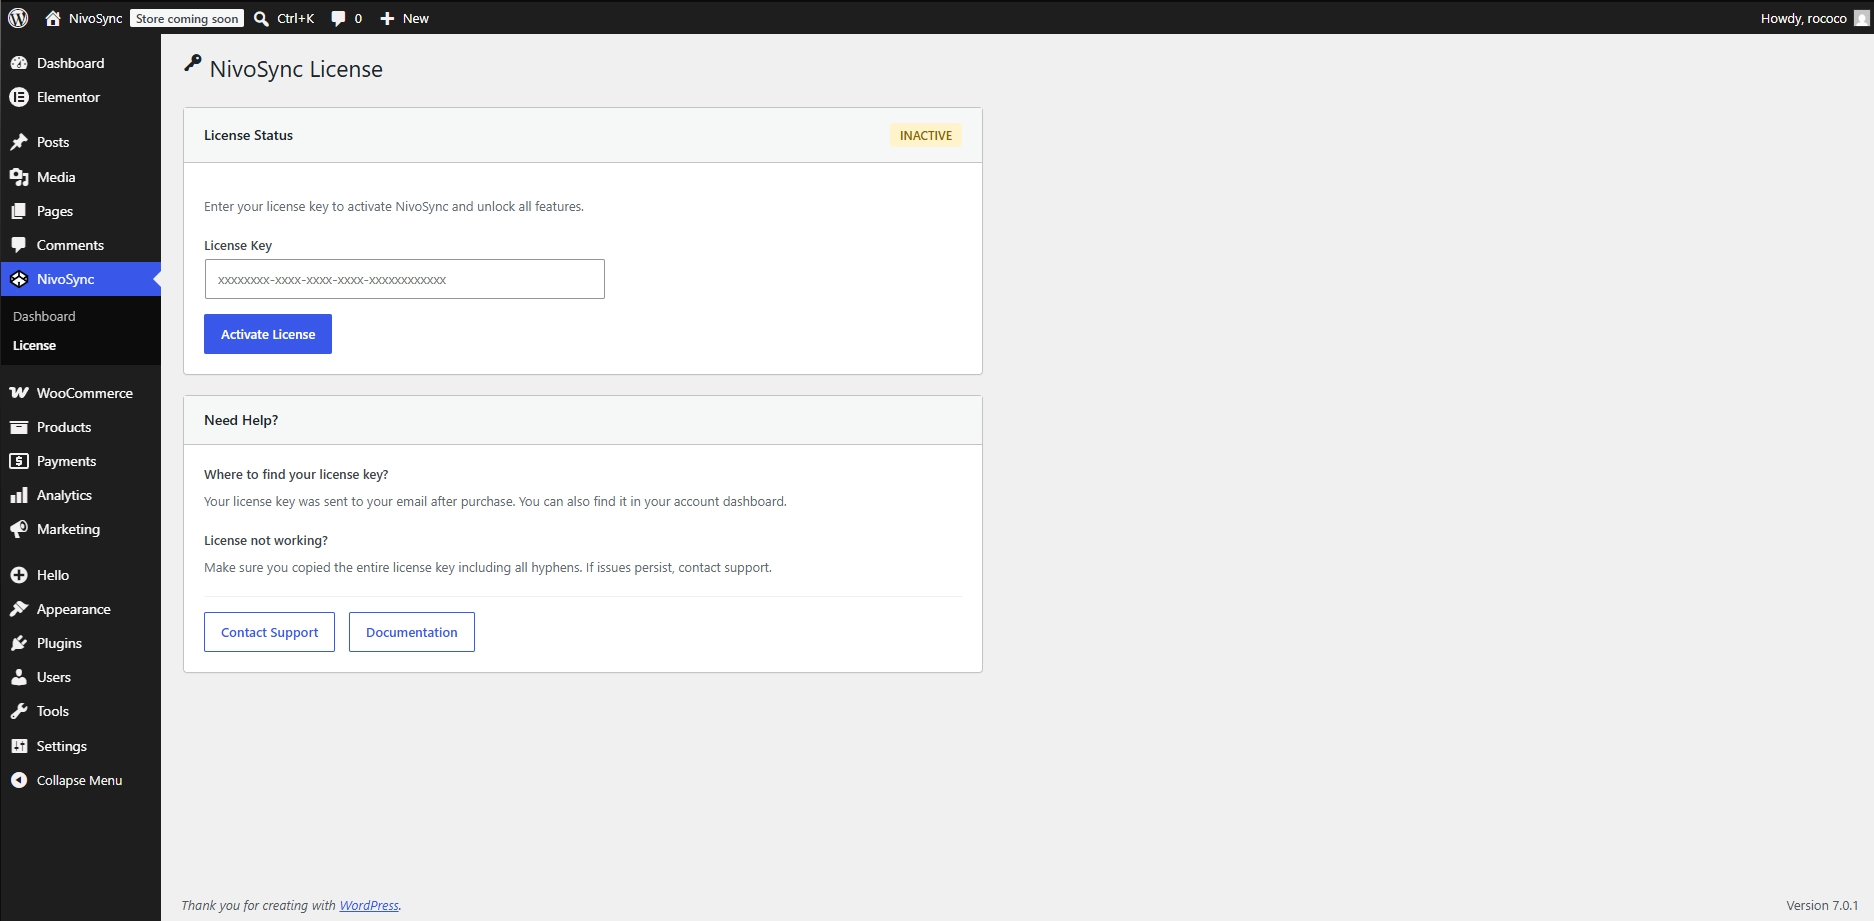This screenshot has height=921, width=1874.
Task: Click the Pages icon in sidebar
Action: coord(19,211)
